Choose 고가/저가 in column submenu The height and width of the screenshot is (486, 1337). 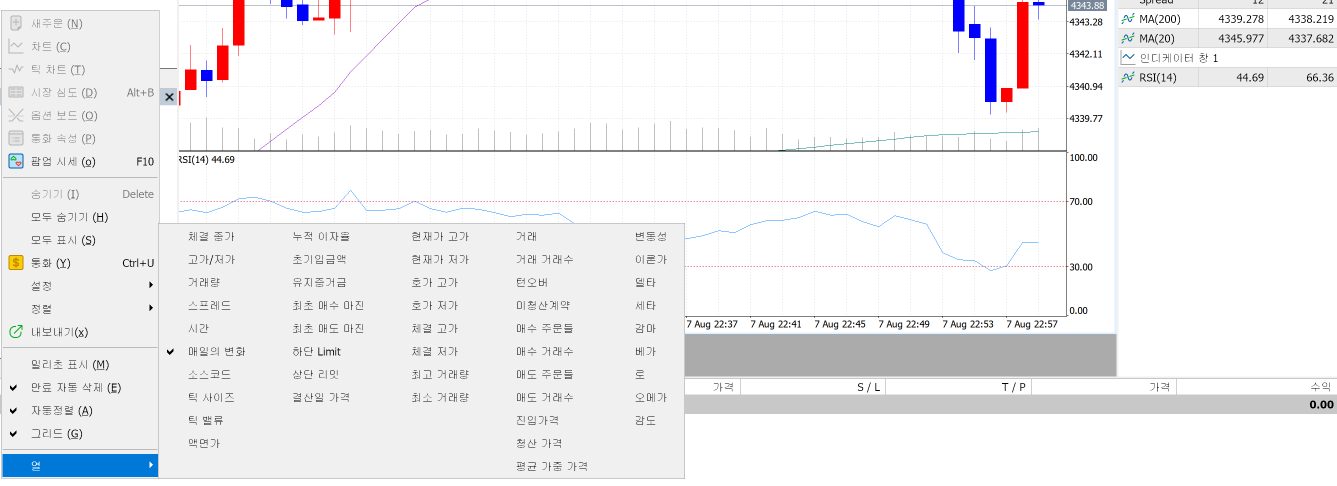(x=210, y=260)
